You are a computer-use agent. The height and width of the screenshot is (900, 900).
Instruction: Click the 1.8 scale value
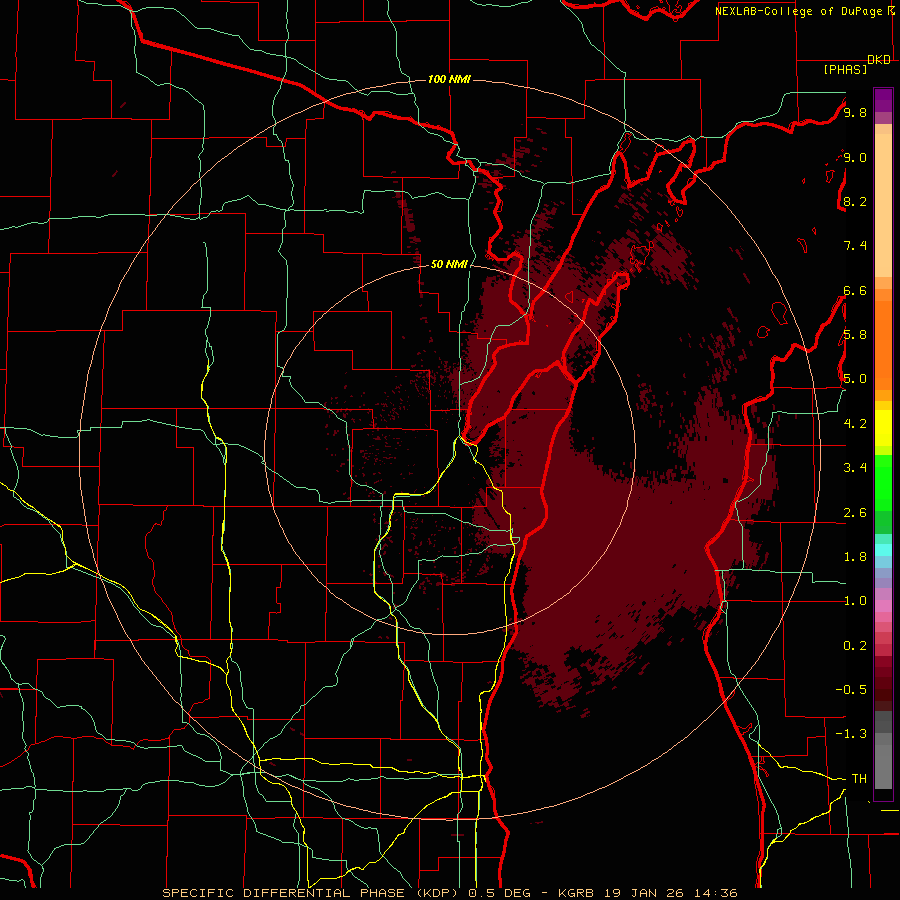[855, 557]
